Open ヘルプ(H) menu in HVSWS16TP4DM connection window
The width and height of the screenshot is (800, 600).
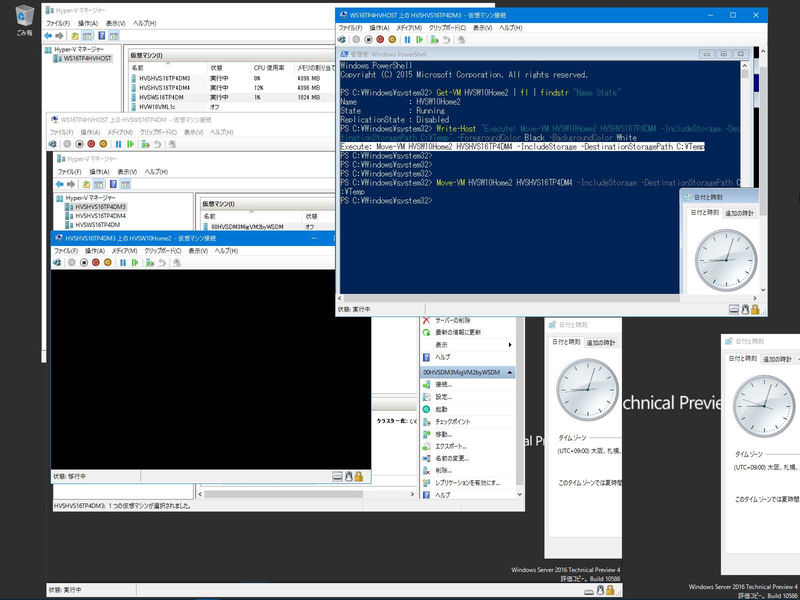(222, 132)
